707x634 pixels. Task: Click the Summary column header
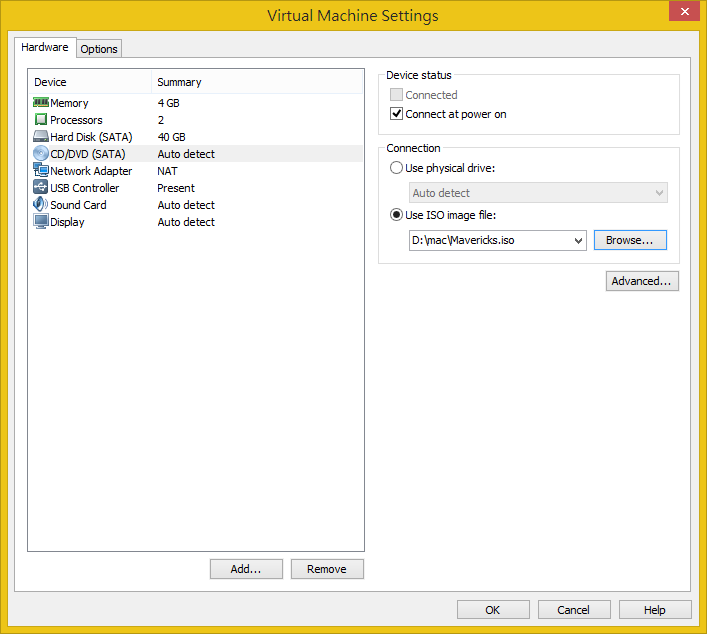pyautogui.click(x=257, y=82)
